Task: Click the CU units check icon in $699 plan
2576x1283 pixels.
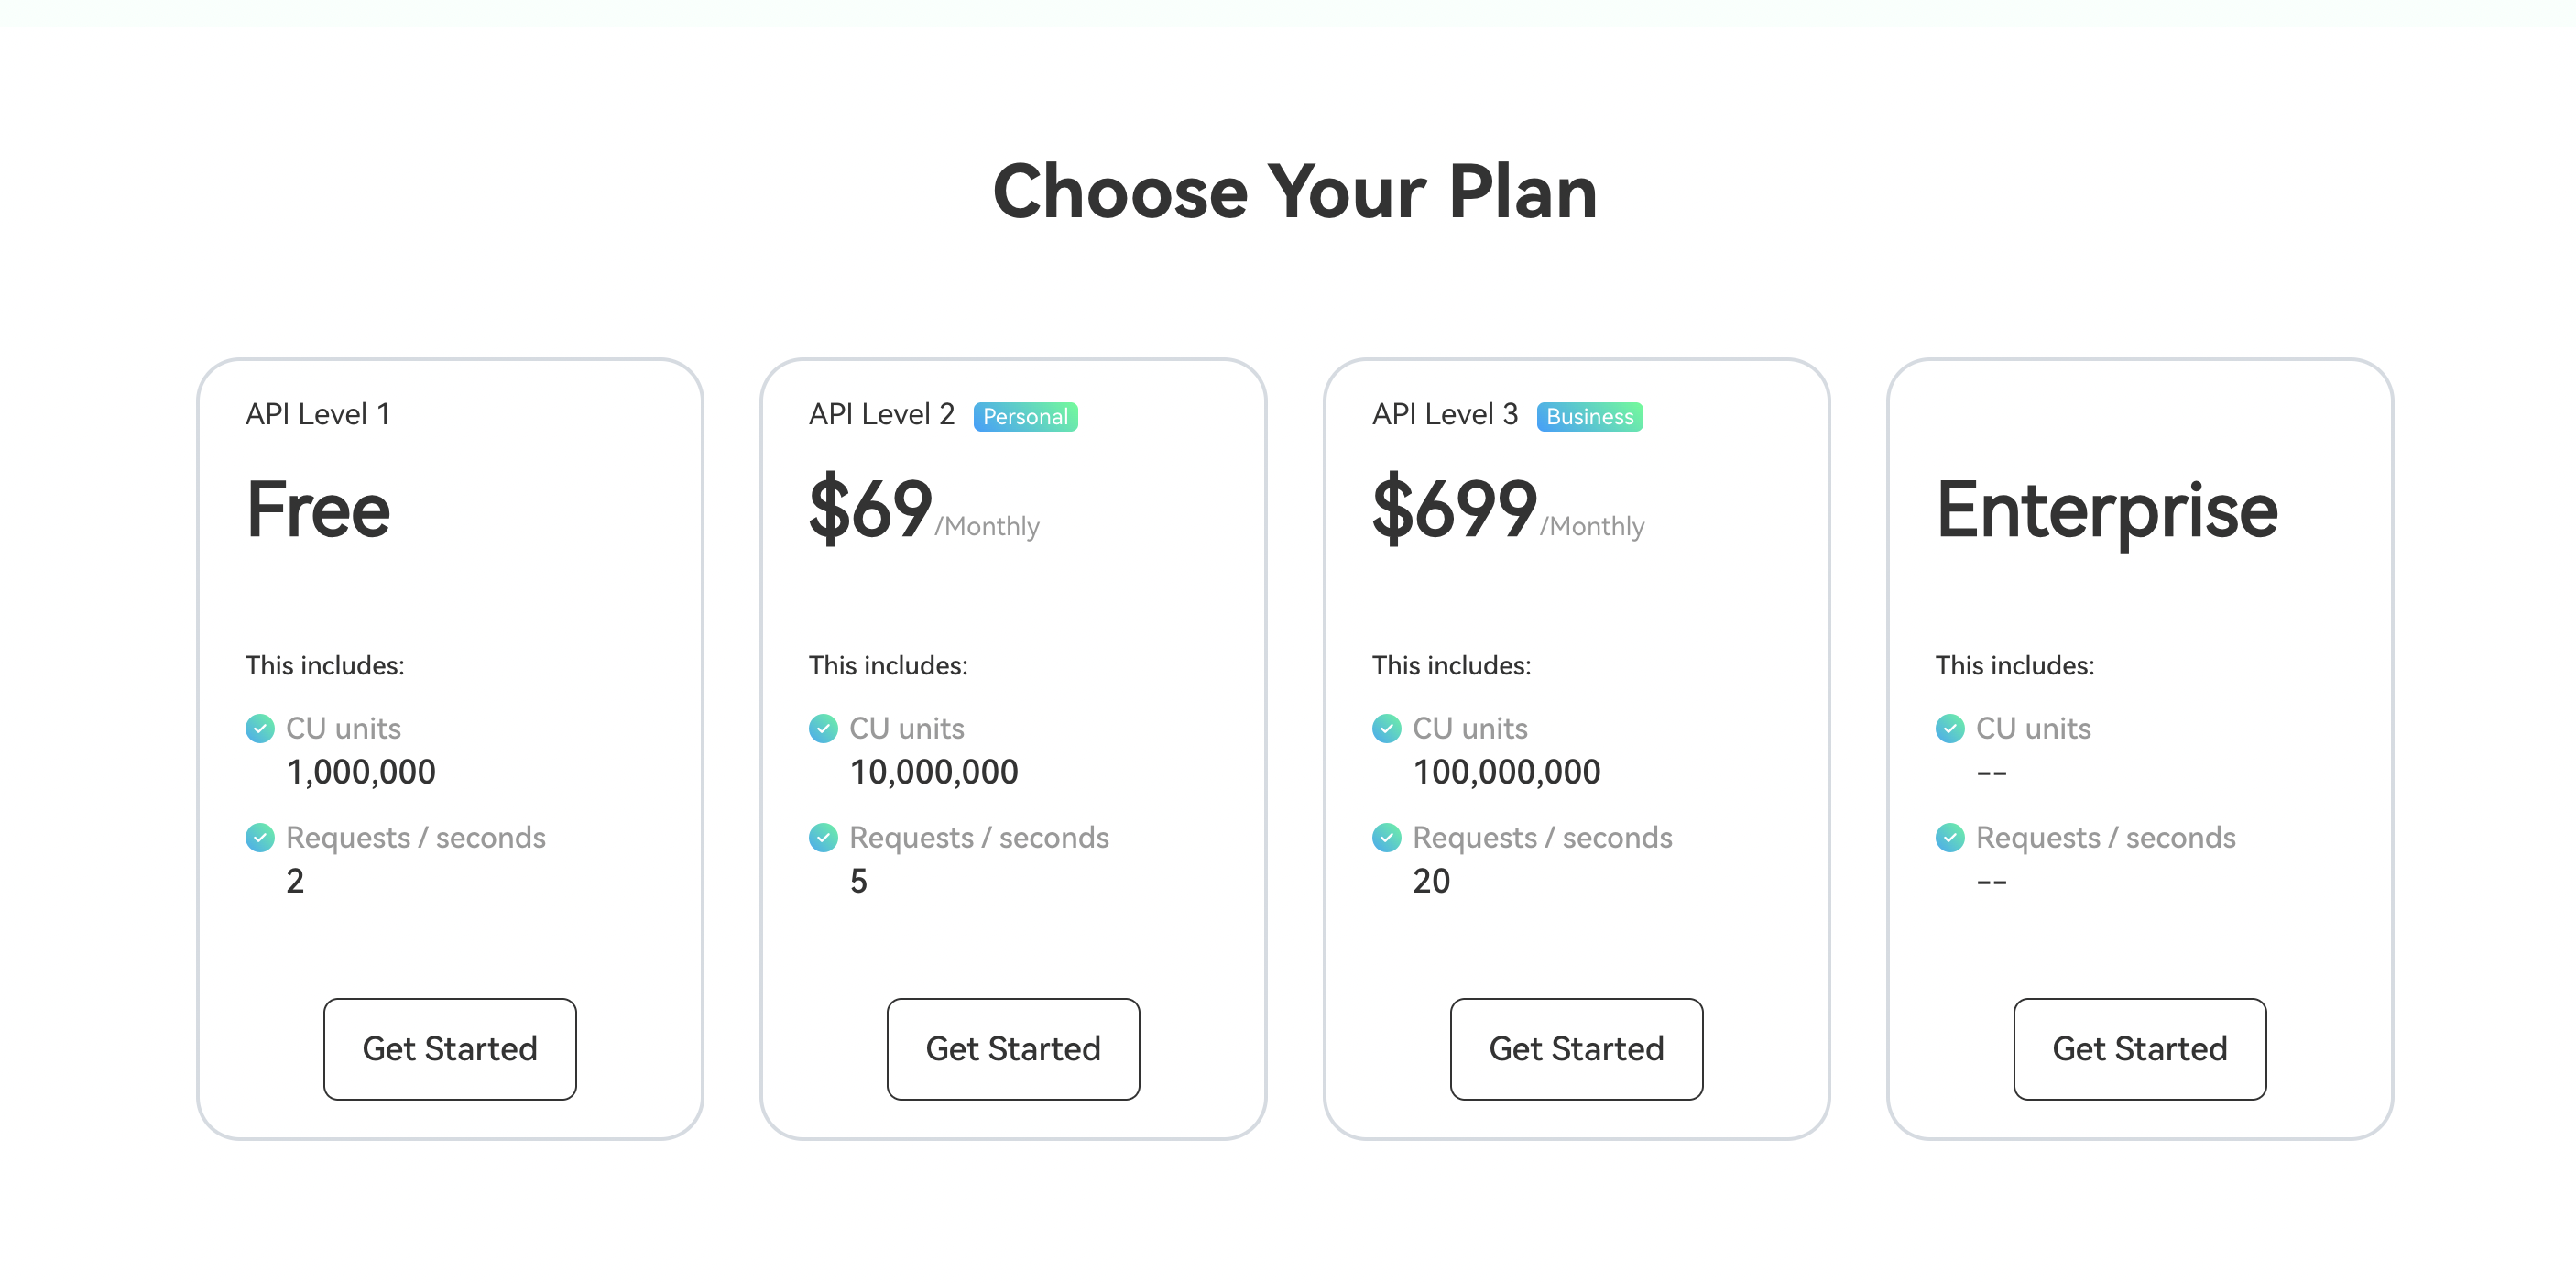Action: [x=1386, y=728]
